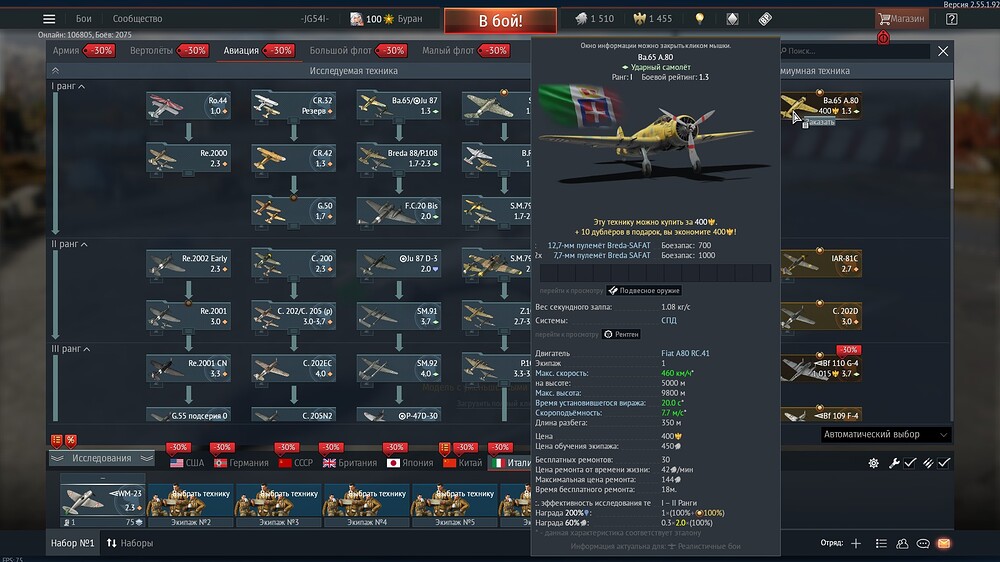The width and height of the screenshot is (1000, 562).
Task: Select the Британия nation tab
Action: pos(349,463)
